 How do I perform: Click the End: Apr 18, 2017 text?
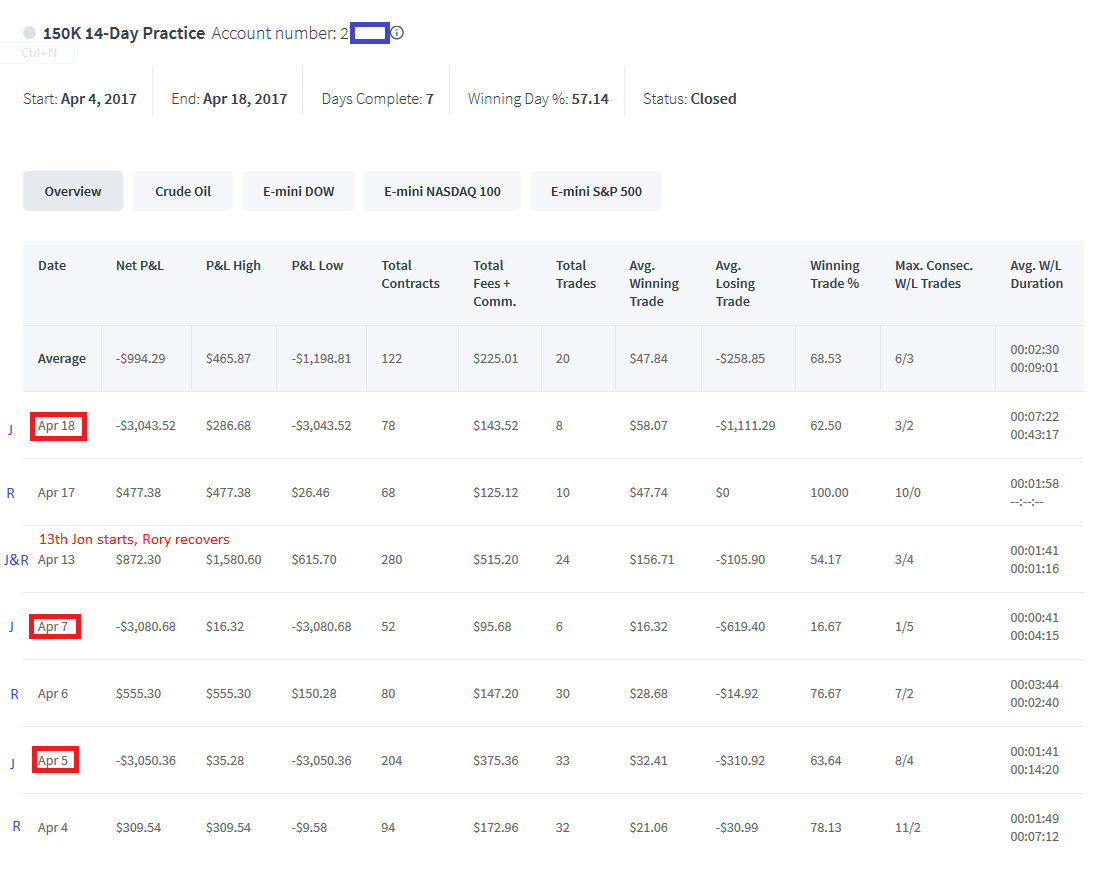coord(229,99)
